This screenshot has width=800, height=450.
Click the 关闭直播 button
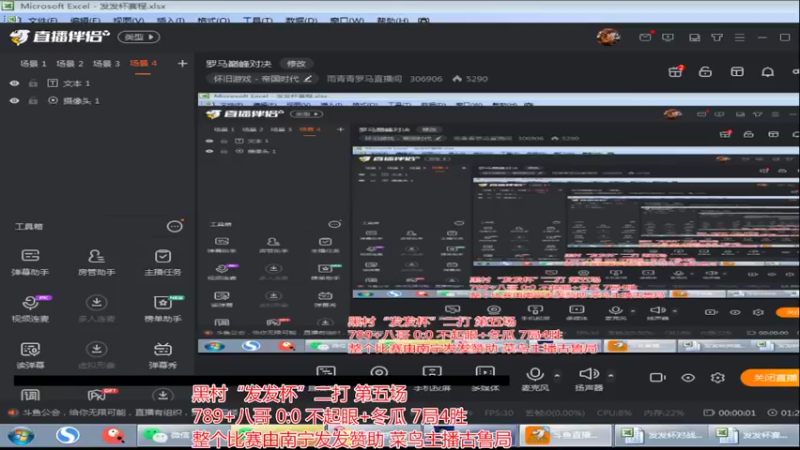tap(770, 378)
